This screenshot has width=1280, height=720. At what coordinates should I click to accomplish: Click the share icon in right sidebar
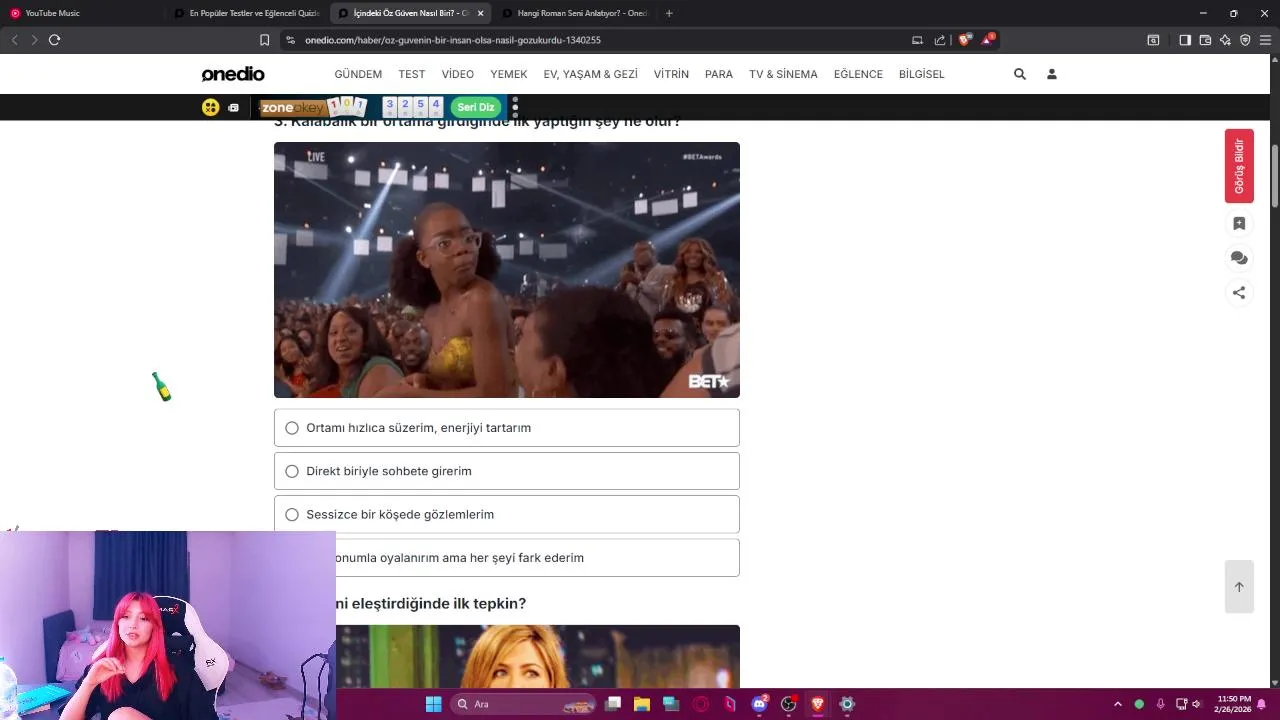pyautogui.click(x=1239, y=293)
